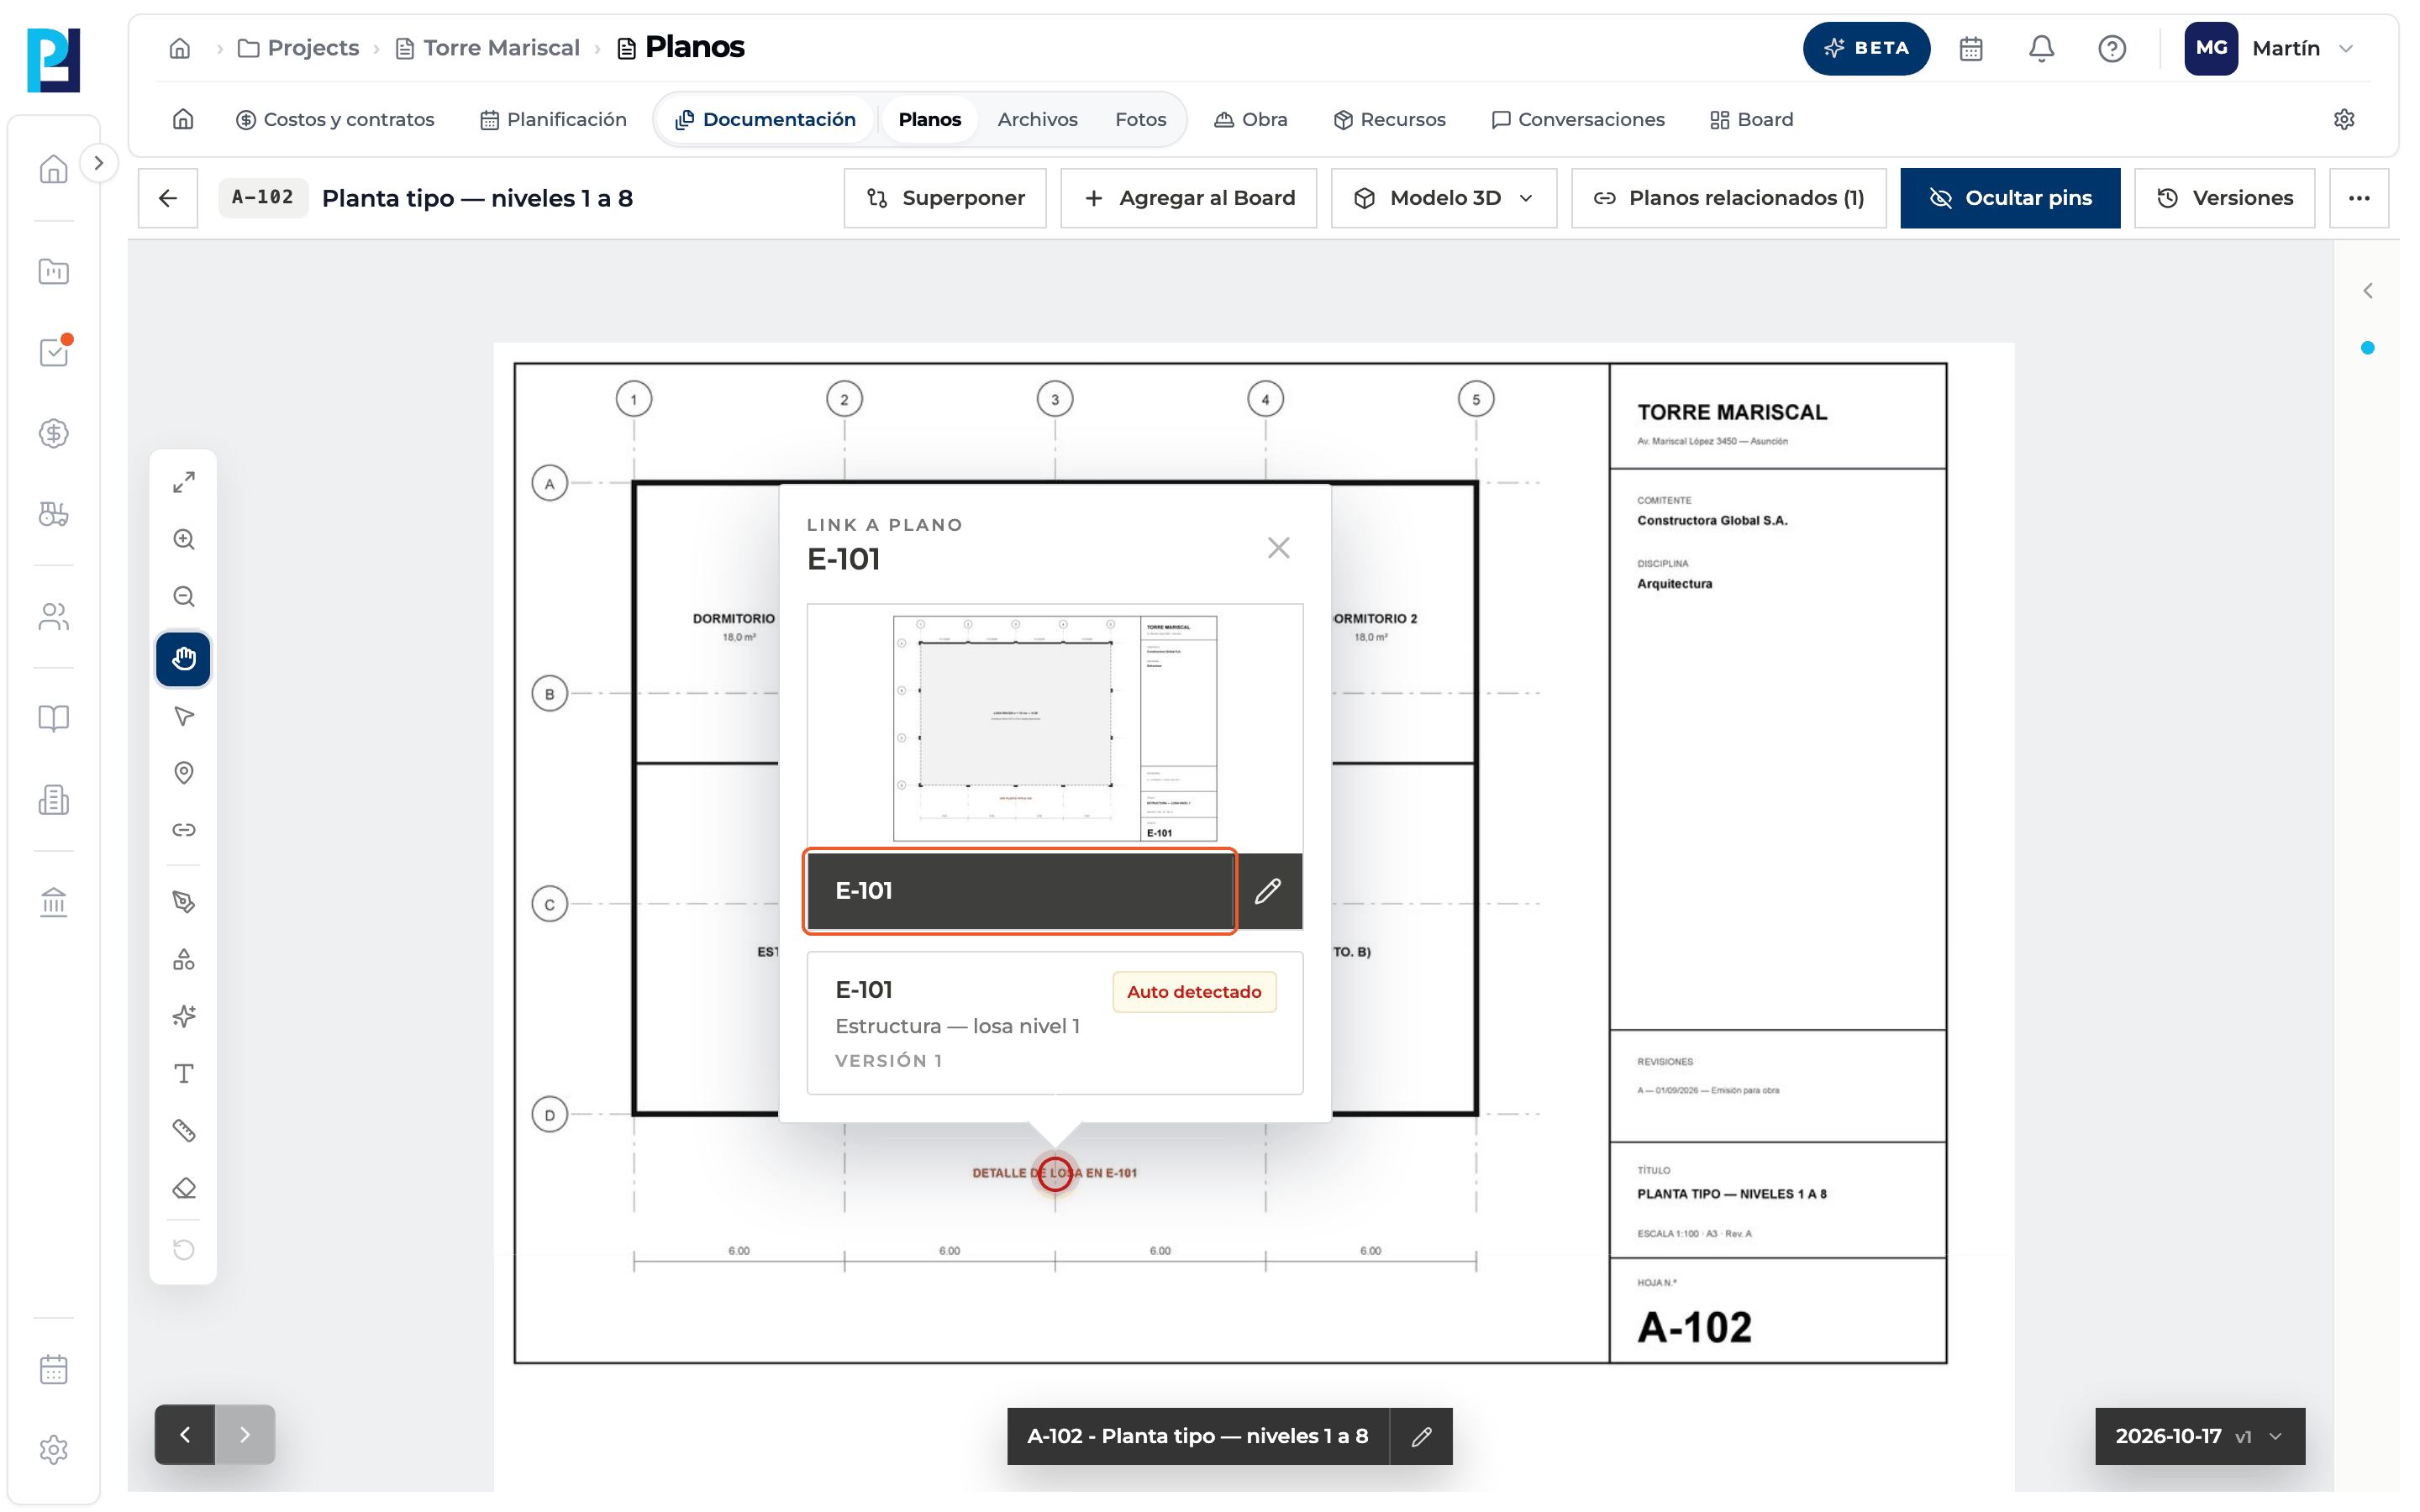Screen dimensions: 2420x1512
Task: Expand the left sidebar chevron
Action: [x=98, y=163]
